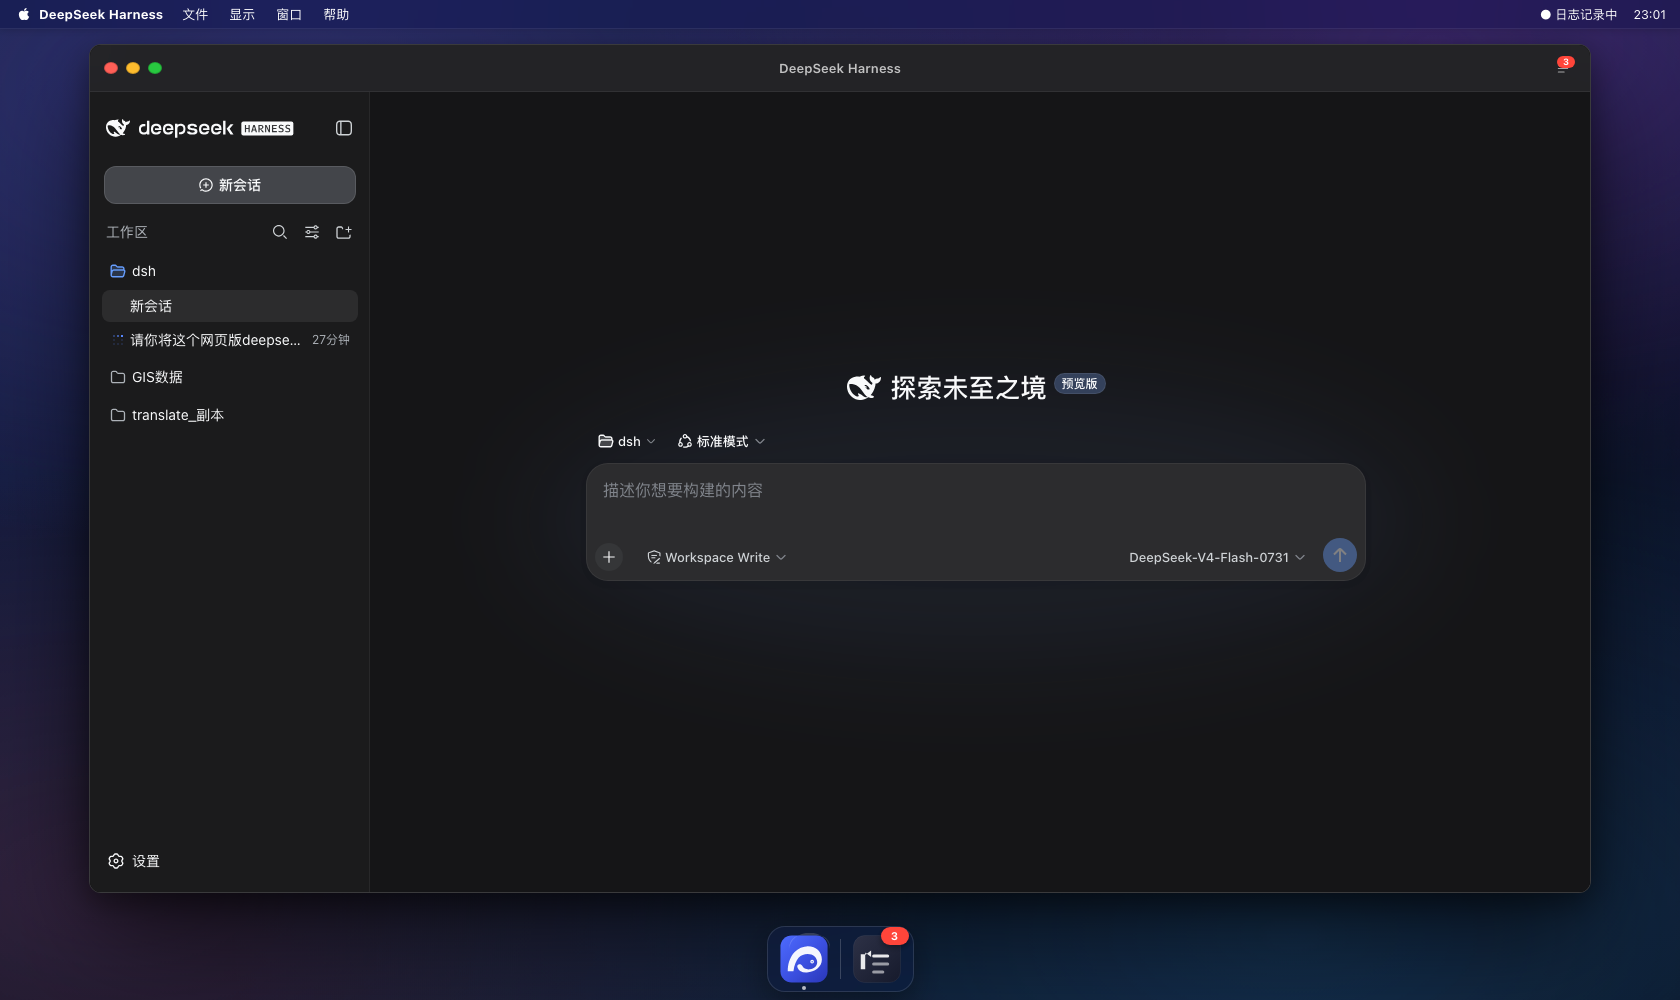Click the 新会话 new chat button

pyautogui.click(x=230, y=185)
